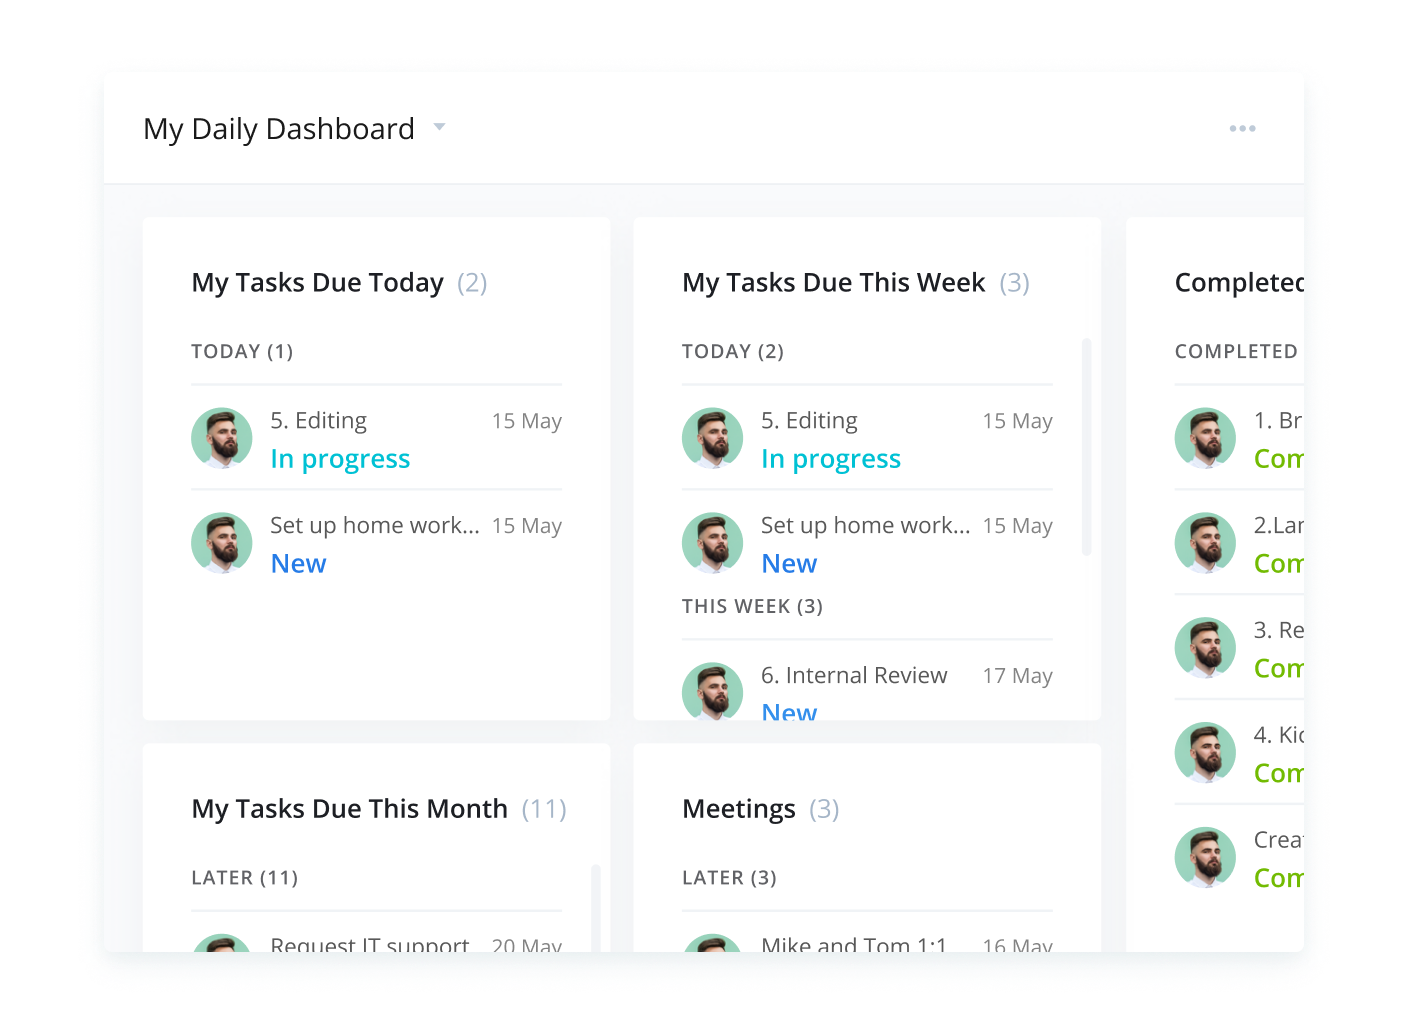This screenshot has height=1024, width=1408.
Task: Click the avatar beside 5. Editing in Due Today
Action: [222, 438]
